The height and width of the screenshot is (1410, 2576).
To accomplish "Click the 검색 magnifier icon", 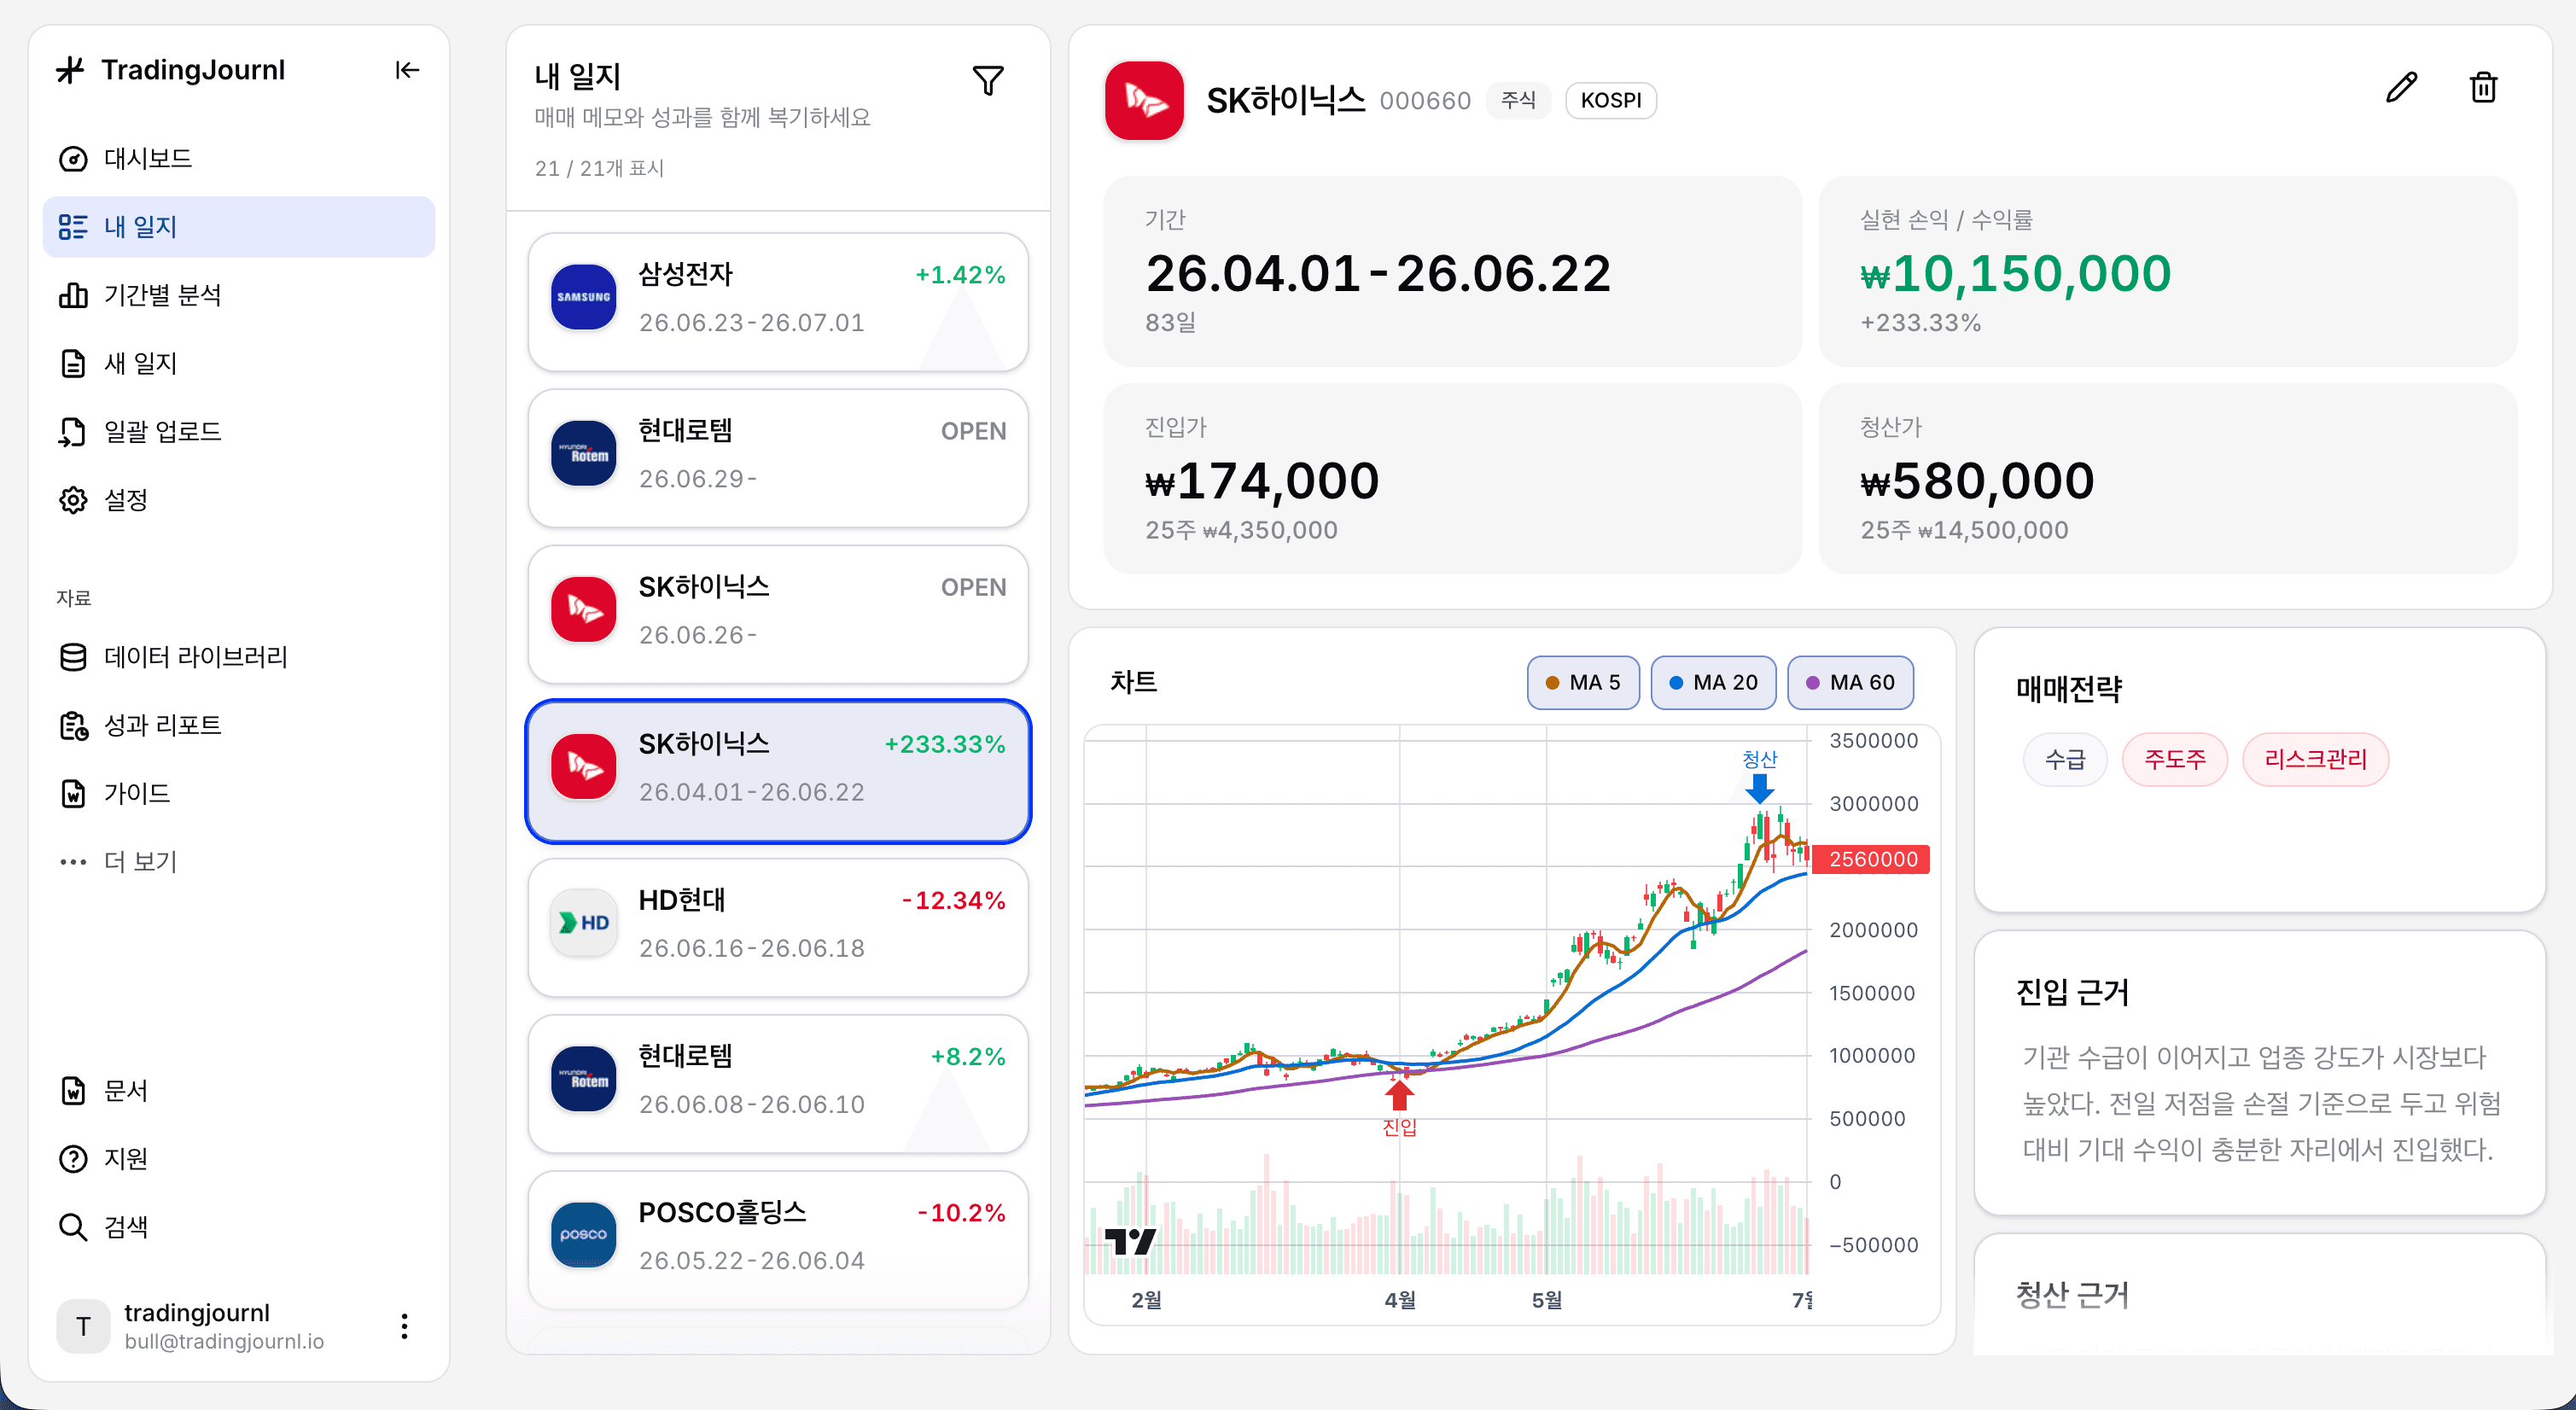I will pyautogui.click(x=73, y=1226).
